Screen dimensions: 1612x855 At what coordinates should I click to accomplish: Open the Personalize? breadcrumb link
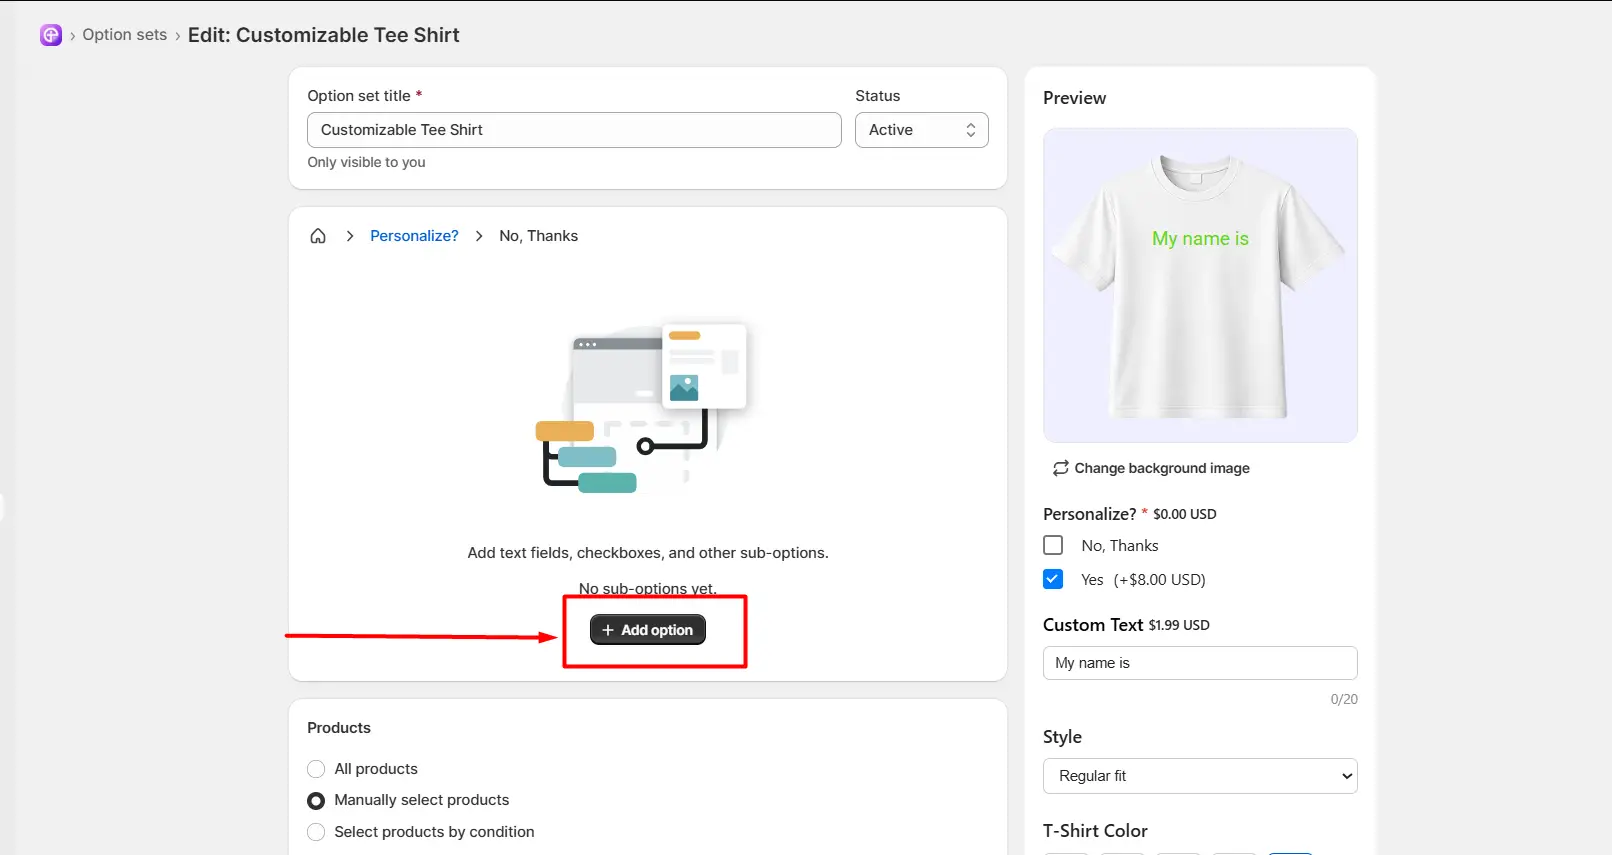tap(414, 236)
